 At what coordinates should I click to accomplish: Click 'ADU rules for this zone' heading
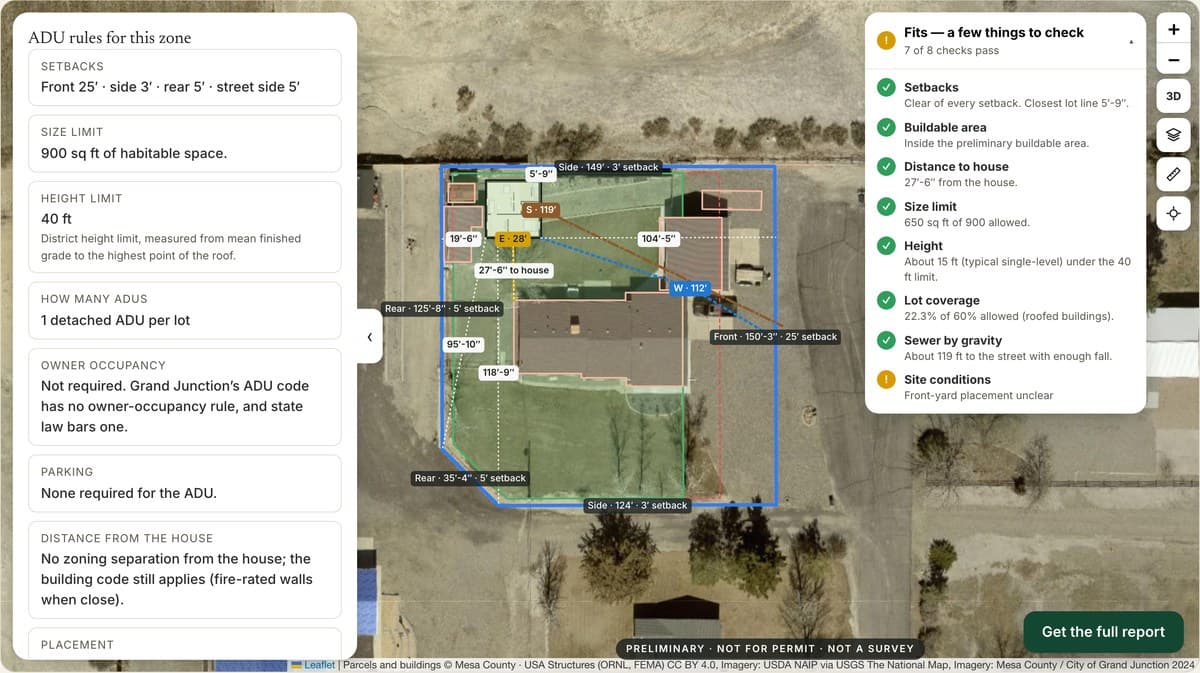110,38
